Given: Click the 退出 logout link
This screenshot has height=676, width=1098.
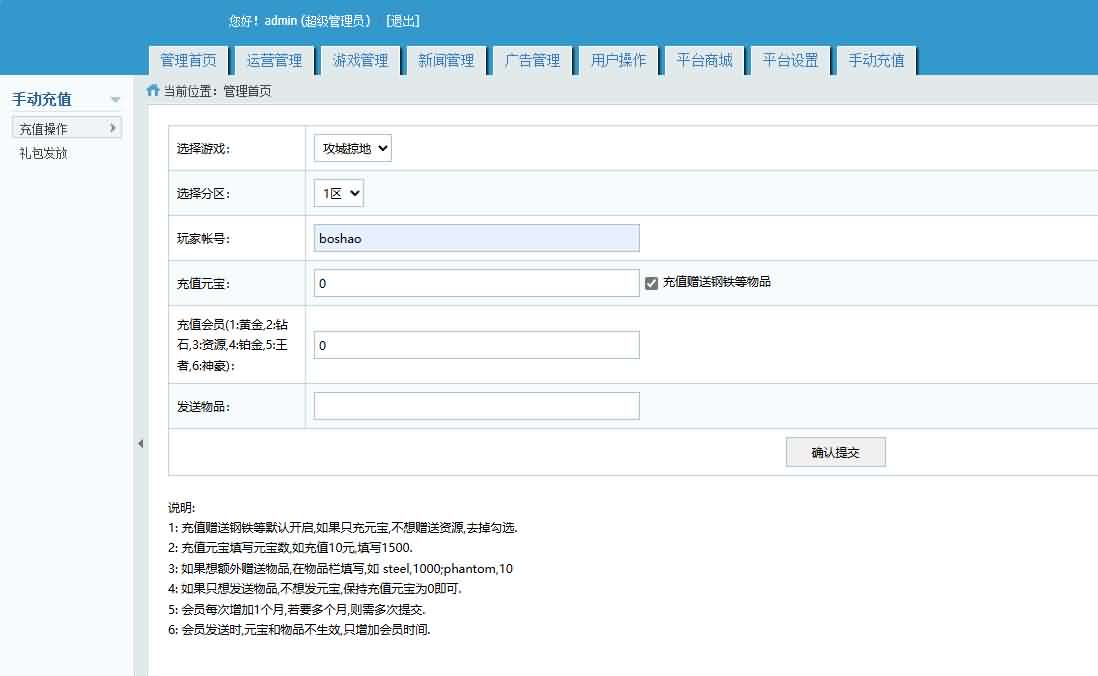Looking at the screenshot, I should [x=403, y=20].
